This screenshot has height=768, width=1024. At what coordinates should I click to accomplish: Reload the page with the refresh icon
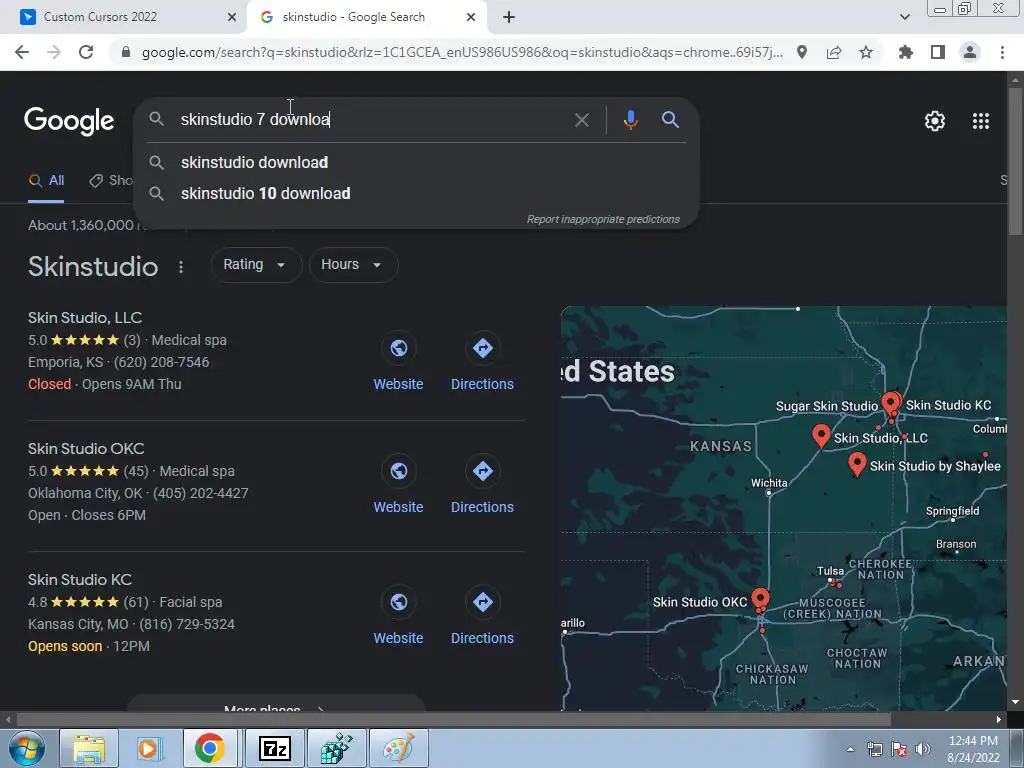point(86,52)
